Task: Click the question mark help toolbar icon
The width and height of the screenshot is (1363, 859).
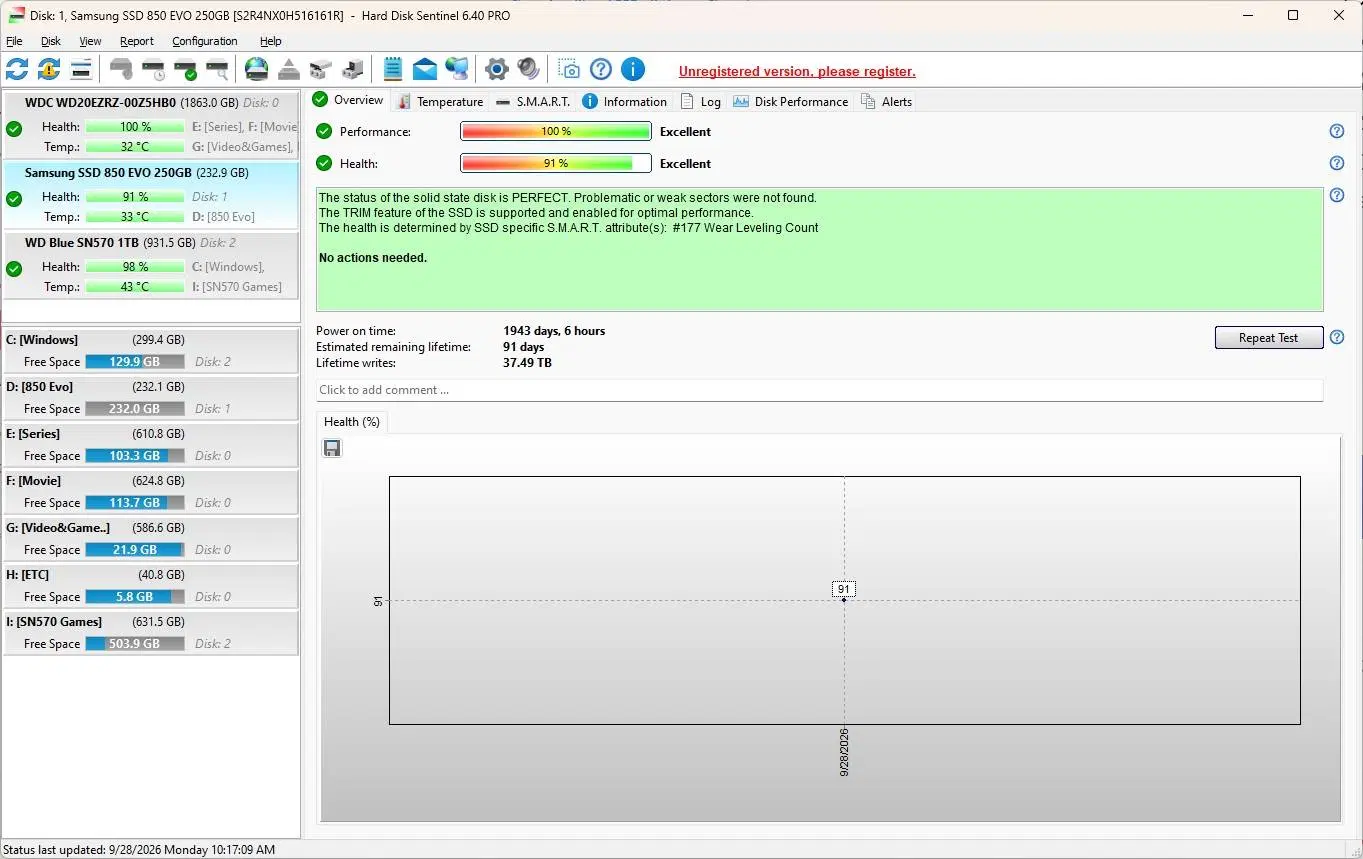Action: (601, 69)
